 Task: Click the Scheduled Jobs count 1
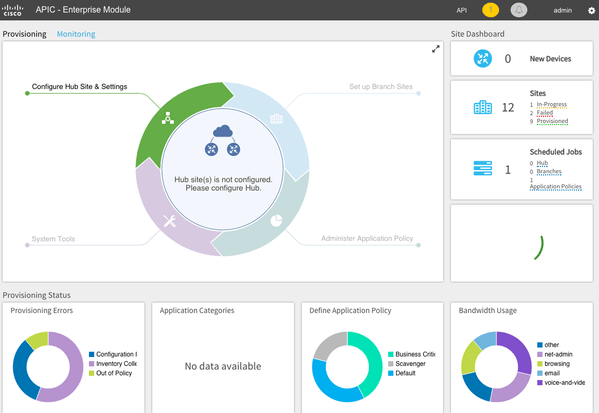508,170
